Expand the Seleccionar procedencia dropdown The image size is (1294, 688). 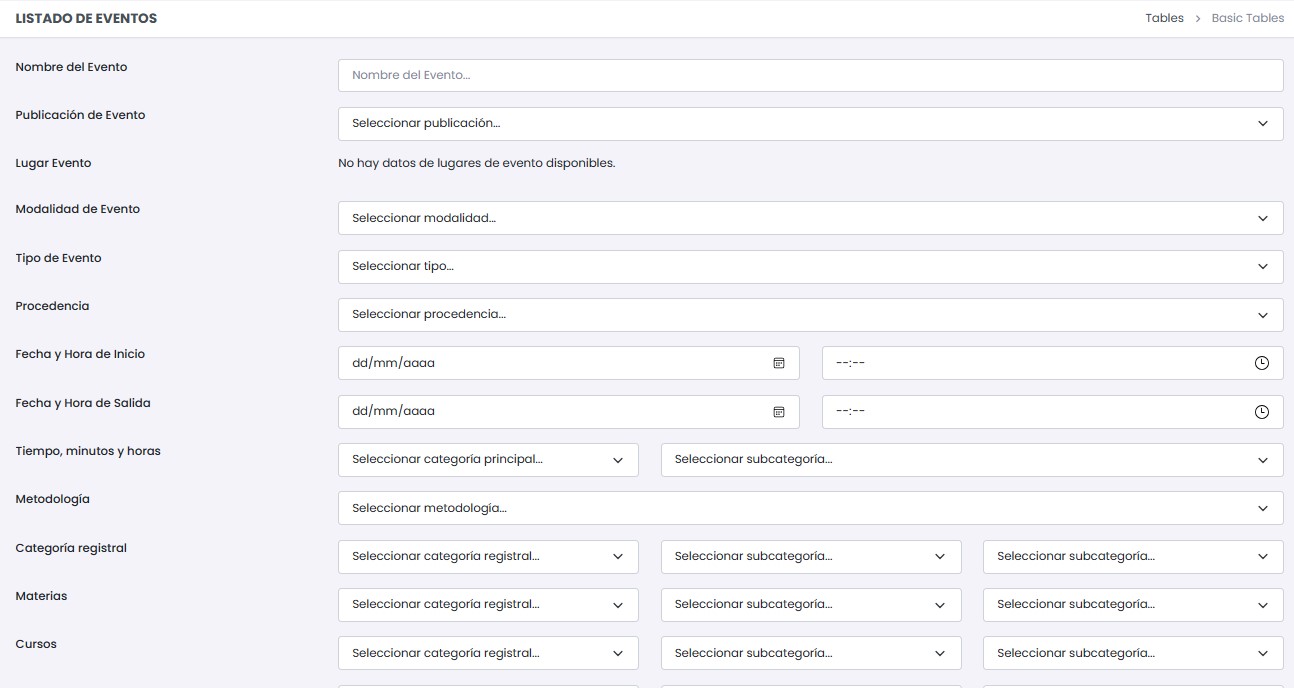(x=810, y=314)
